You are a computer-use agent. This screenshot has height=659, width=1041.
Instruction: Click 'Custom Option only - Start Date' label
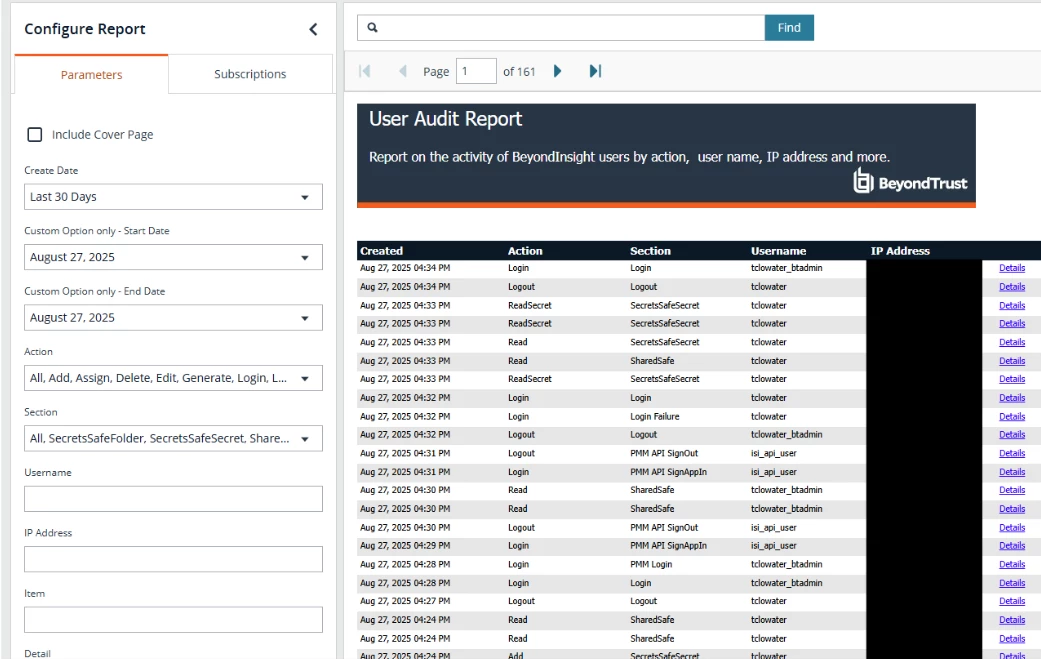(x=97, y=231)
